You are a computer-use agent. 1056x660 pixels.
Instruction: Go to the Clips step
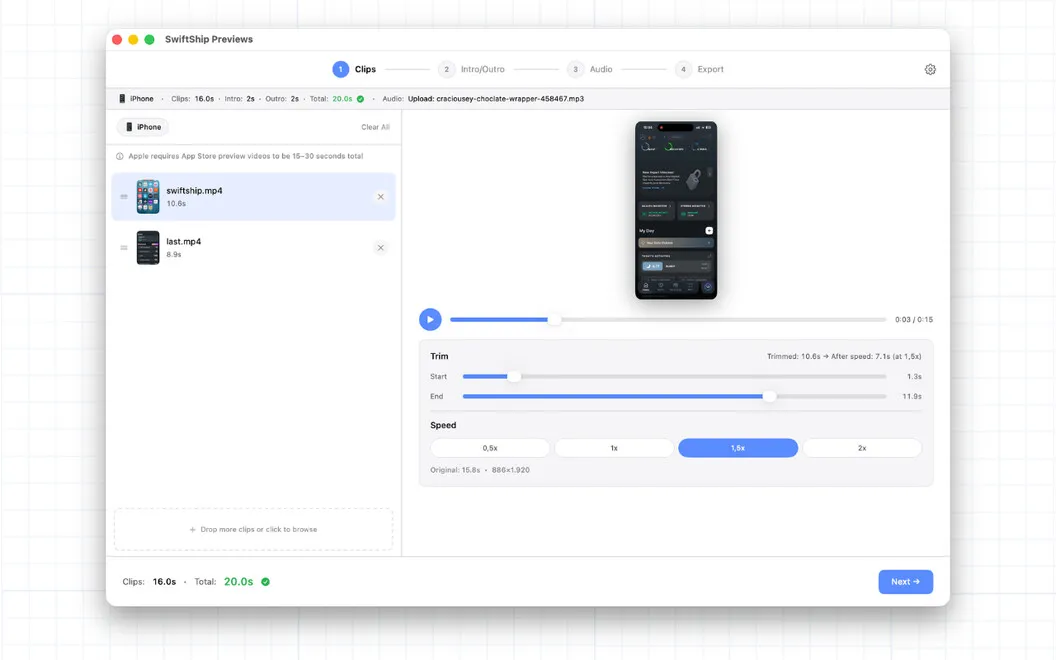pyautogui.click(x=354, y=69)
